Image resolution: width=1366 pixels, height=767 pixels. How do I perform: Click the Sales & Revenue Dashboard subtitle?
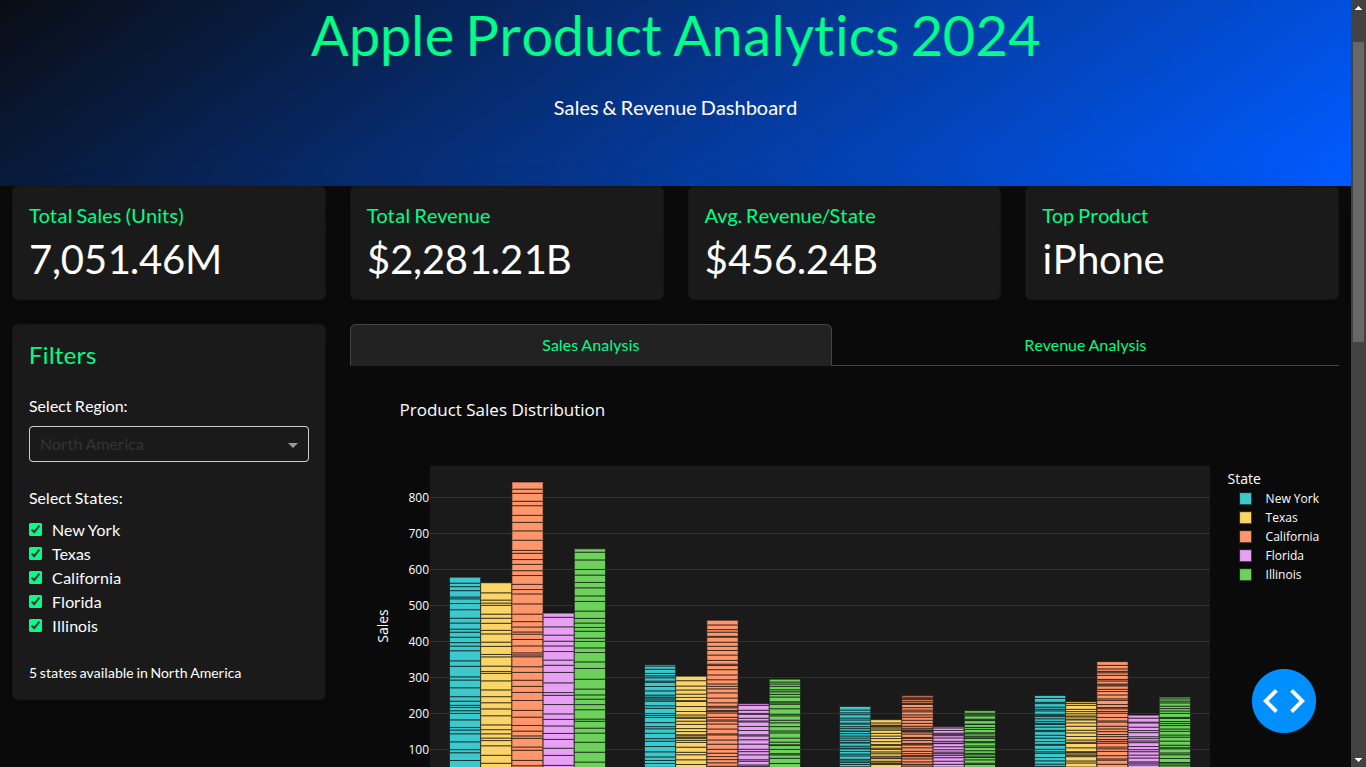tap(675, 108)
